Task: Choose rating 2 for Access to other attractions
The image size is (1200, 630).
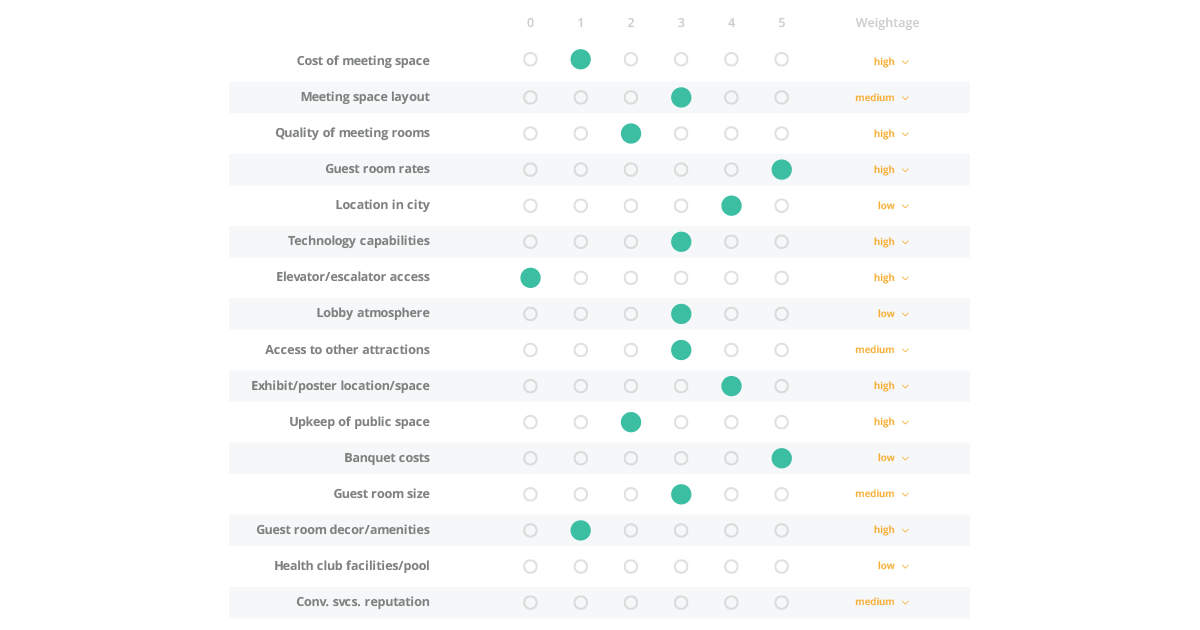Action: 631,349
